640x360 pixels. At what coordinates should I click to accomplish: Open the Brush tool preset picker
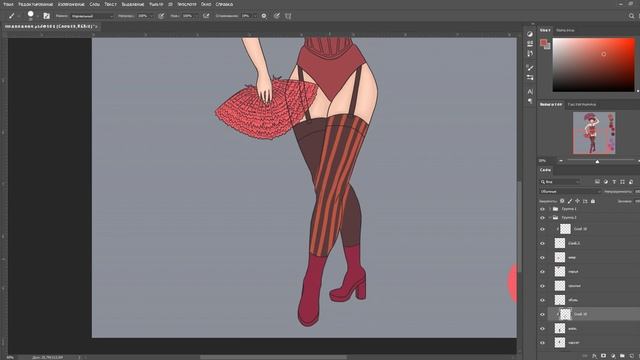tap(11, 16)
